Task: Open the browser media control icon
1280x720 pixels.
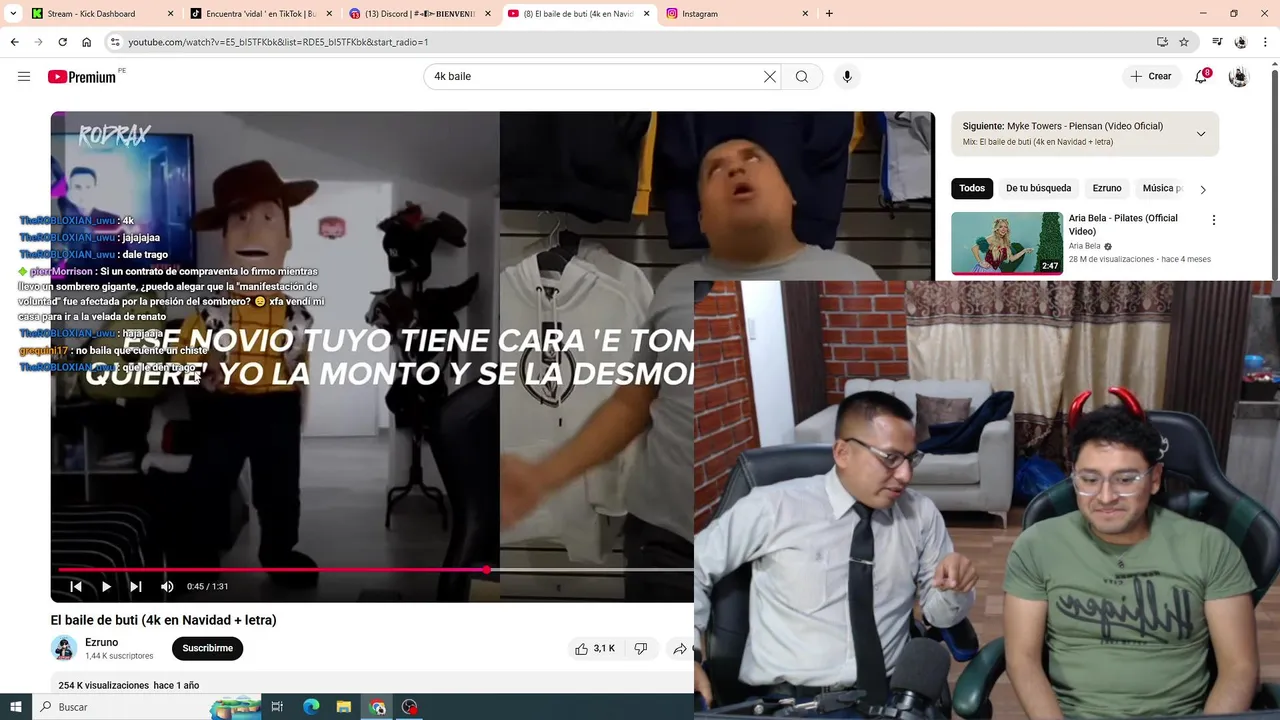Action: [x=1217, y=42]
